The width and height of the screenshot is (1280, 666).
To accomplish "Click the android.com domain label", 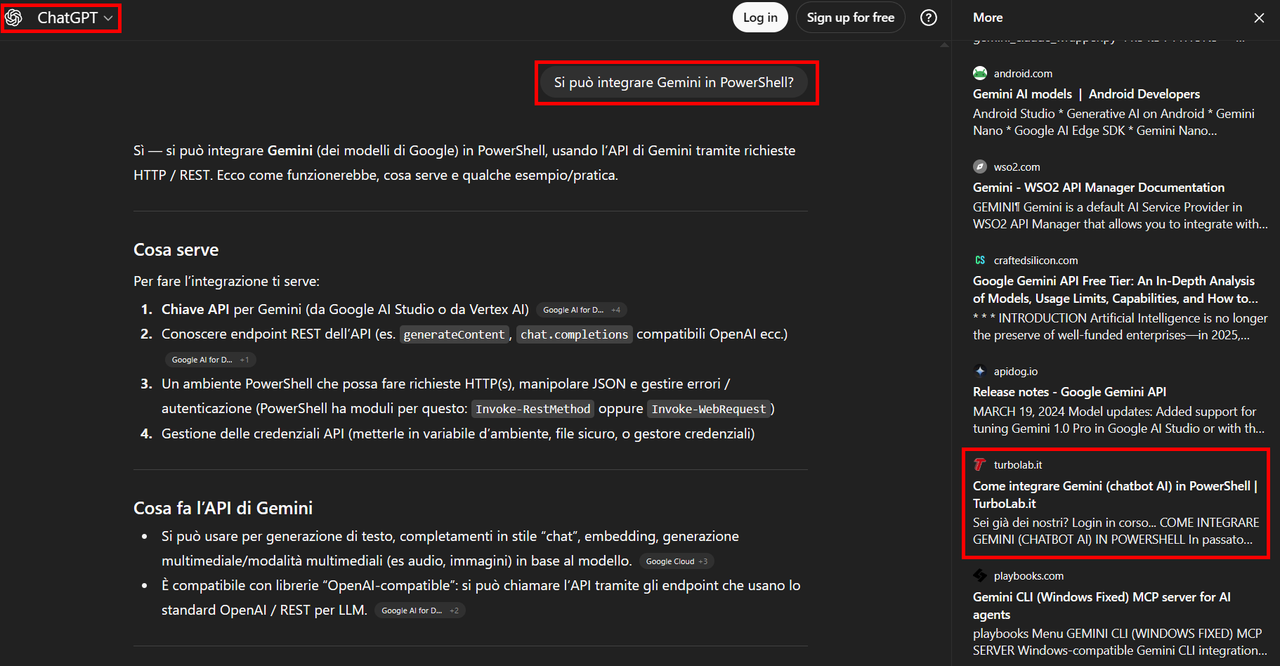I will (x=1023, y=74).
